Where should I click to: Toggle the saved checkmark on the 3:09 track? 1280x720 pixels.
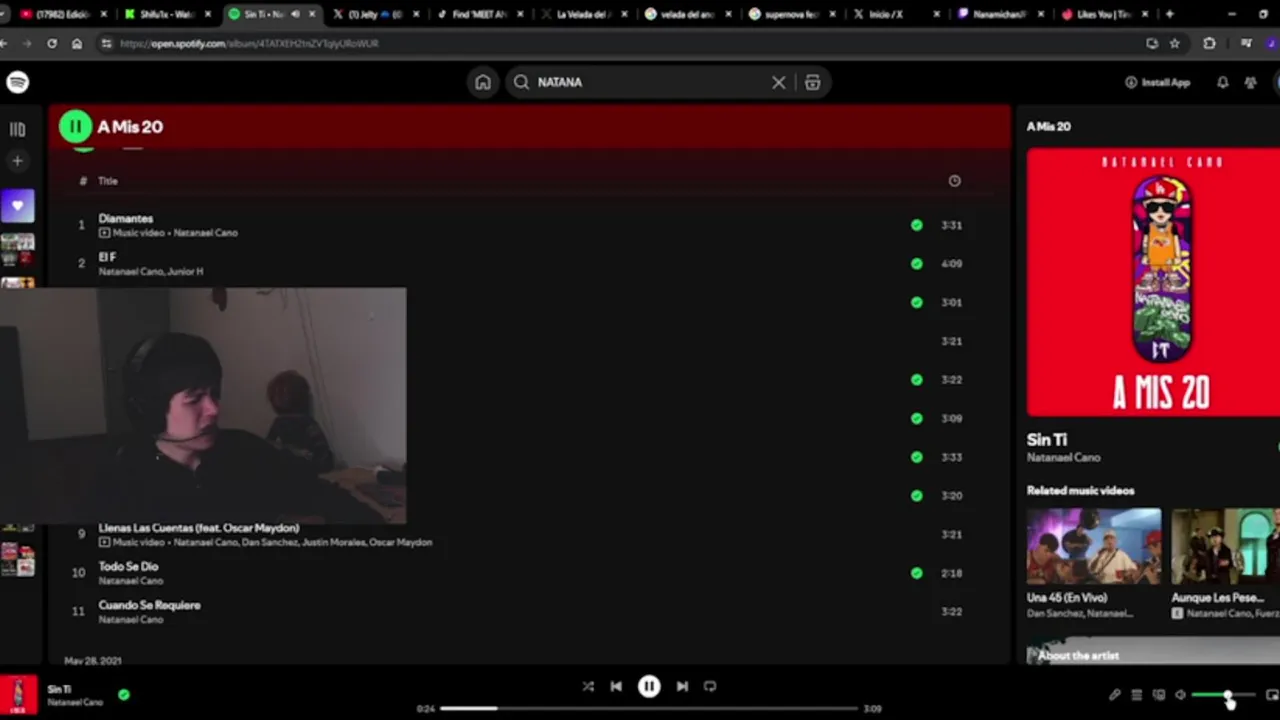[916, 418]
